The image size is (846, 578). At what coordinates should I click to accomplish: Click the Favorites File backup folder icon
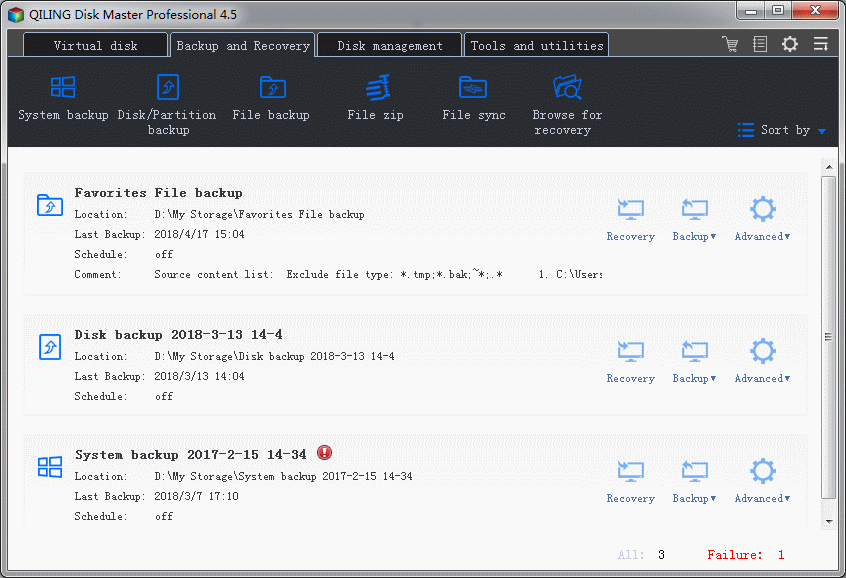click(x=50, y=205)
